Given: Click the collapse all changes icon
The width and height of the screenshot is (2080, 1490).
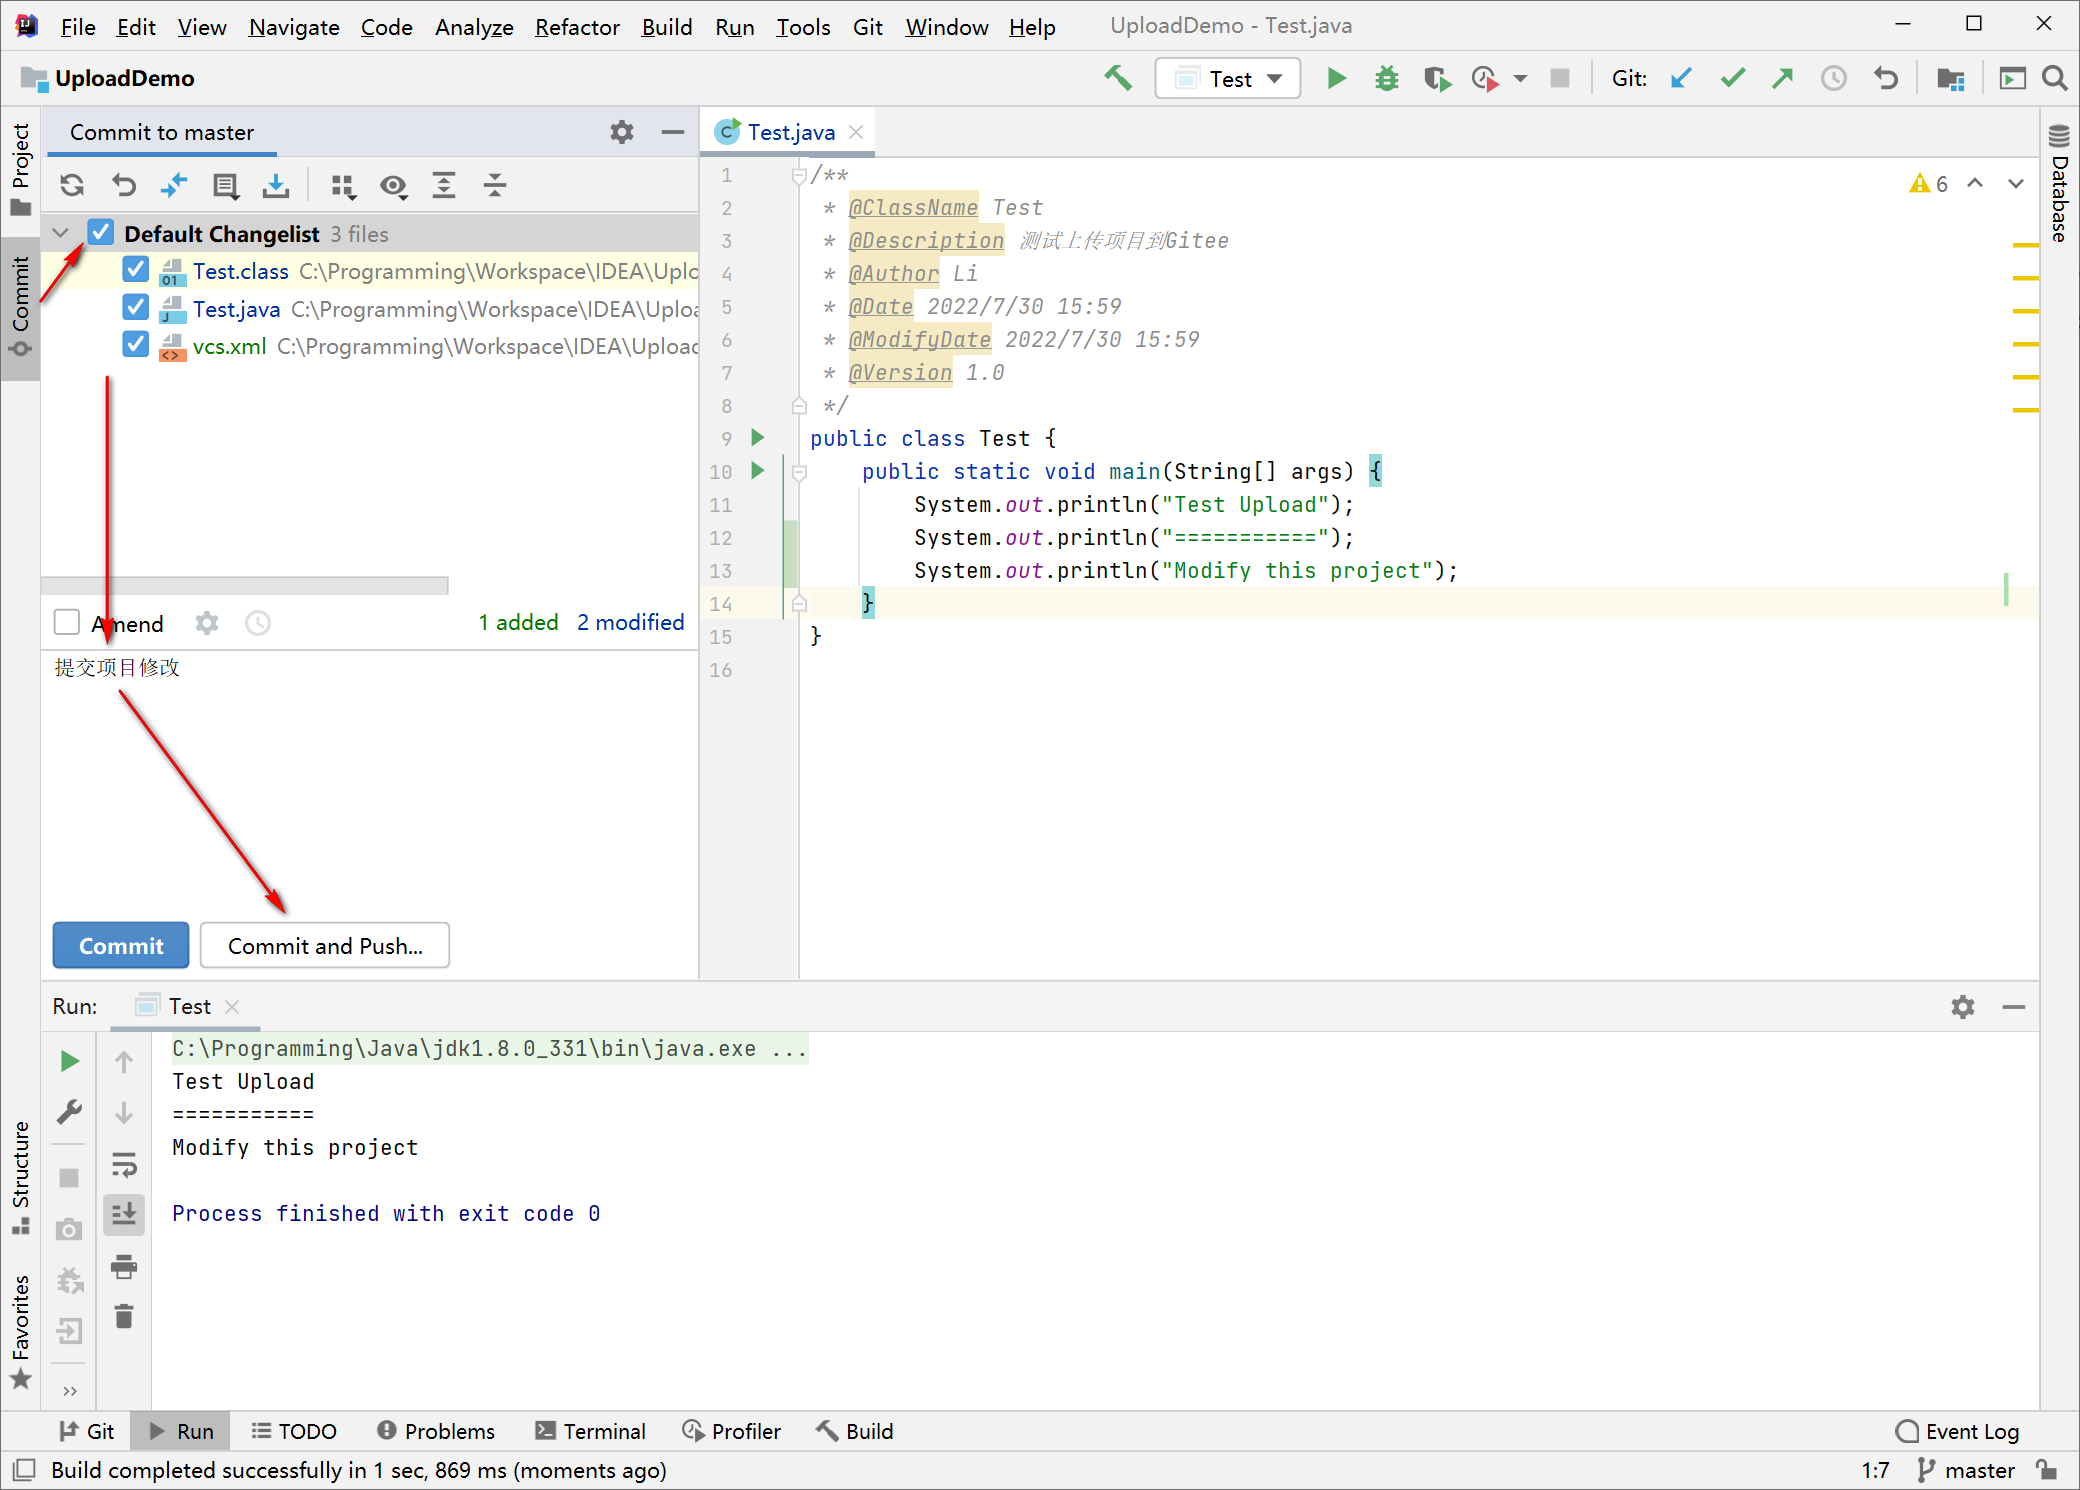Looking at the screenshot, I should [495, 185].
